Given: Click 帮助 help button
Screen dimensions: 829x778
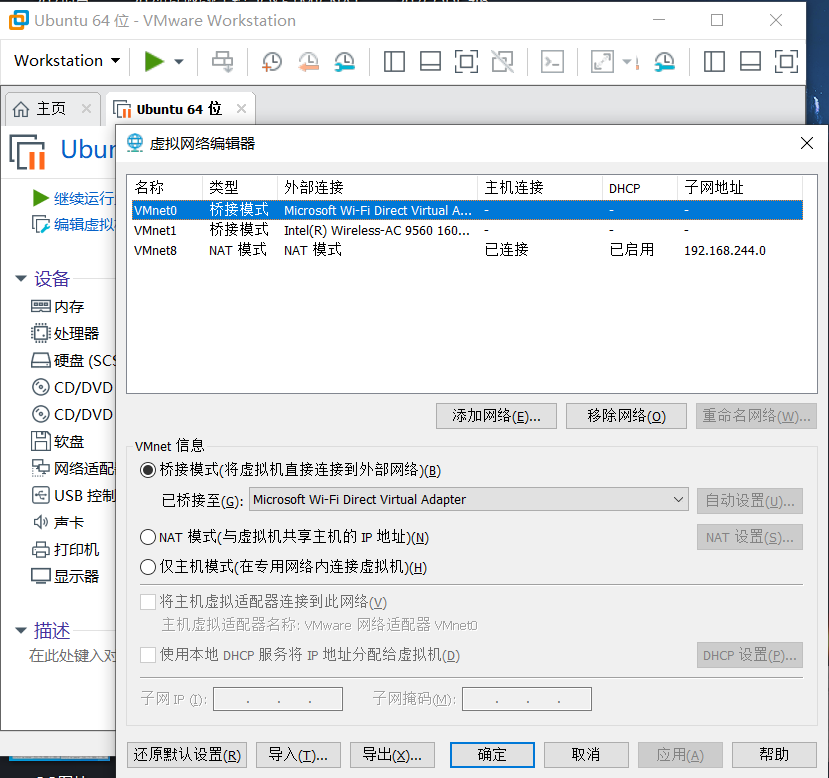Looking at the screenshot, I should pyautogui.click(x=774, y=755).
